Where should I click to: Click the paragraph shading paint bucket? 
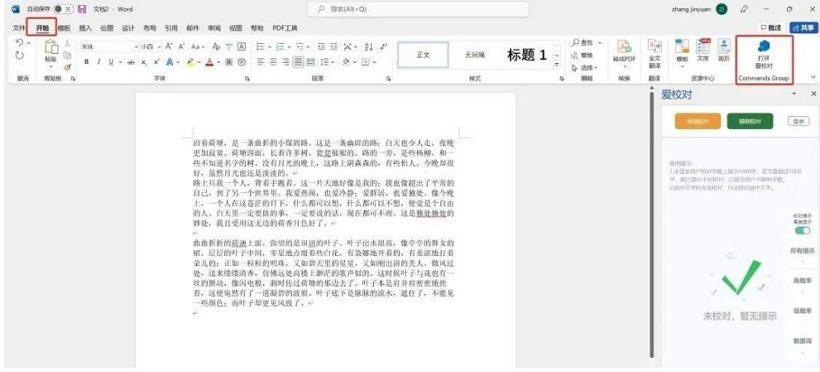346,62
